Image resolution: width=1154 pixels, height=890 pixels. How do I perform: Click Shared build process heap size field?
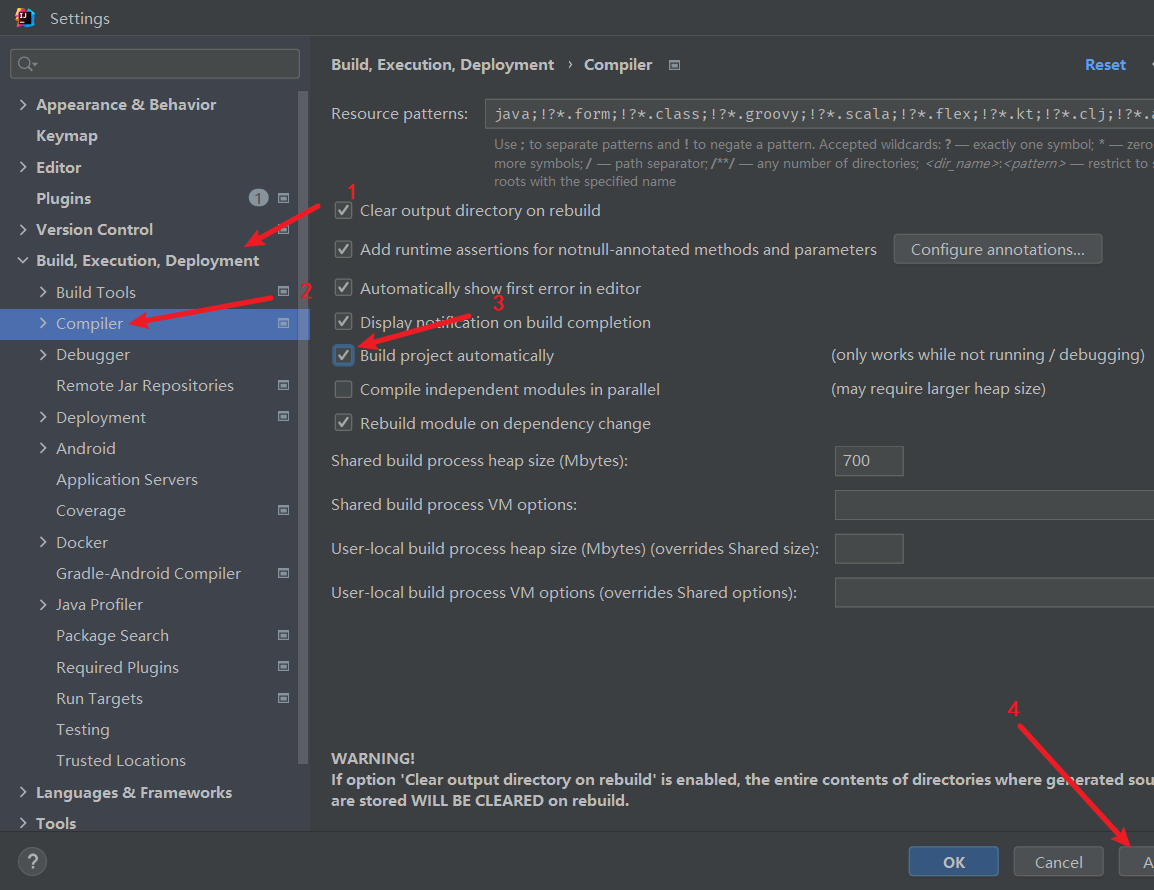point(868,461)
